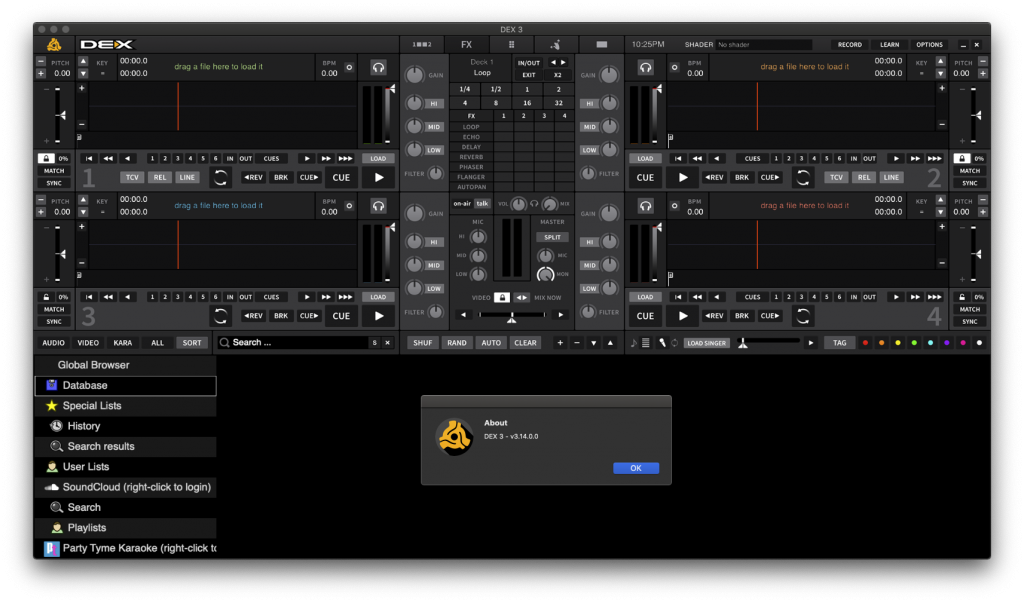
Task: Move playlist item down with down triangle
Action: tap(593, 342)
